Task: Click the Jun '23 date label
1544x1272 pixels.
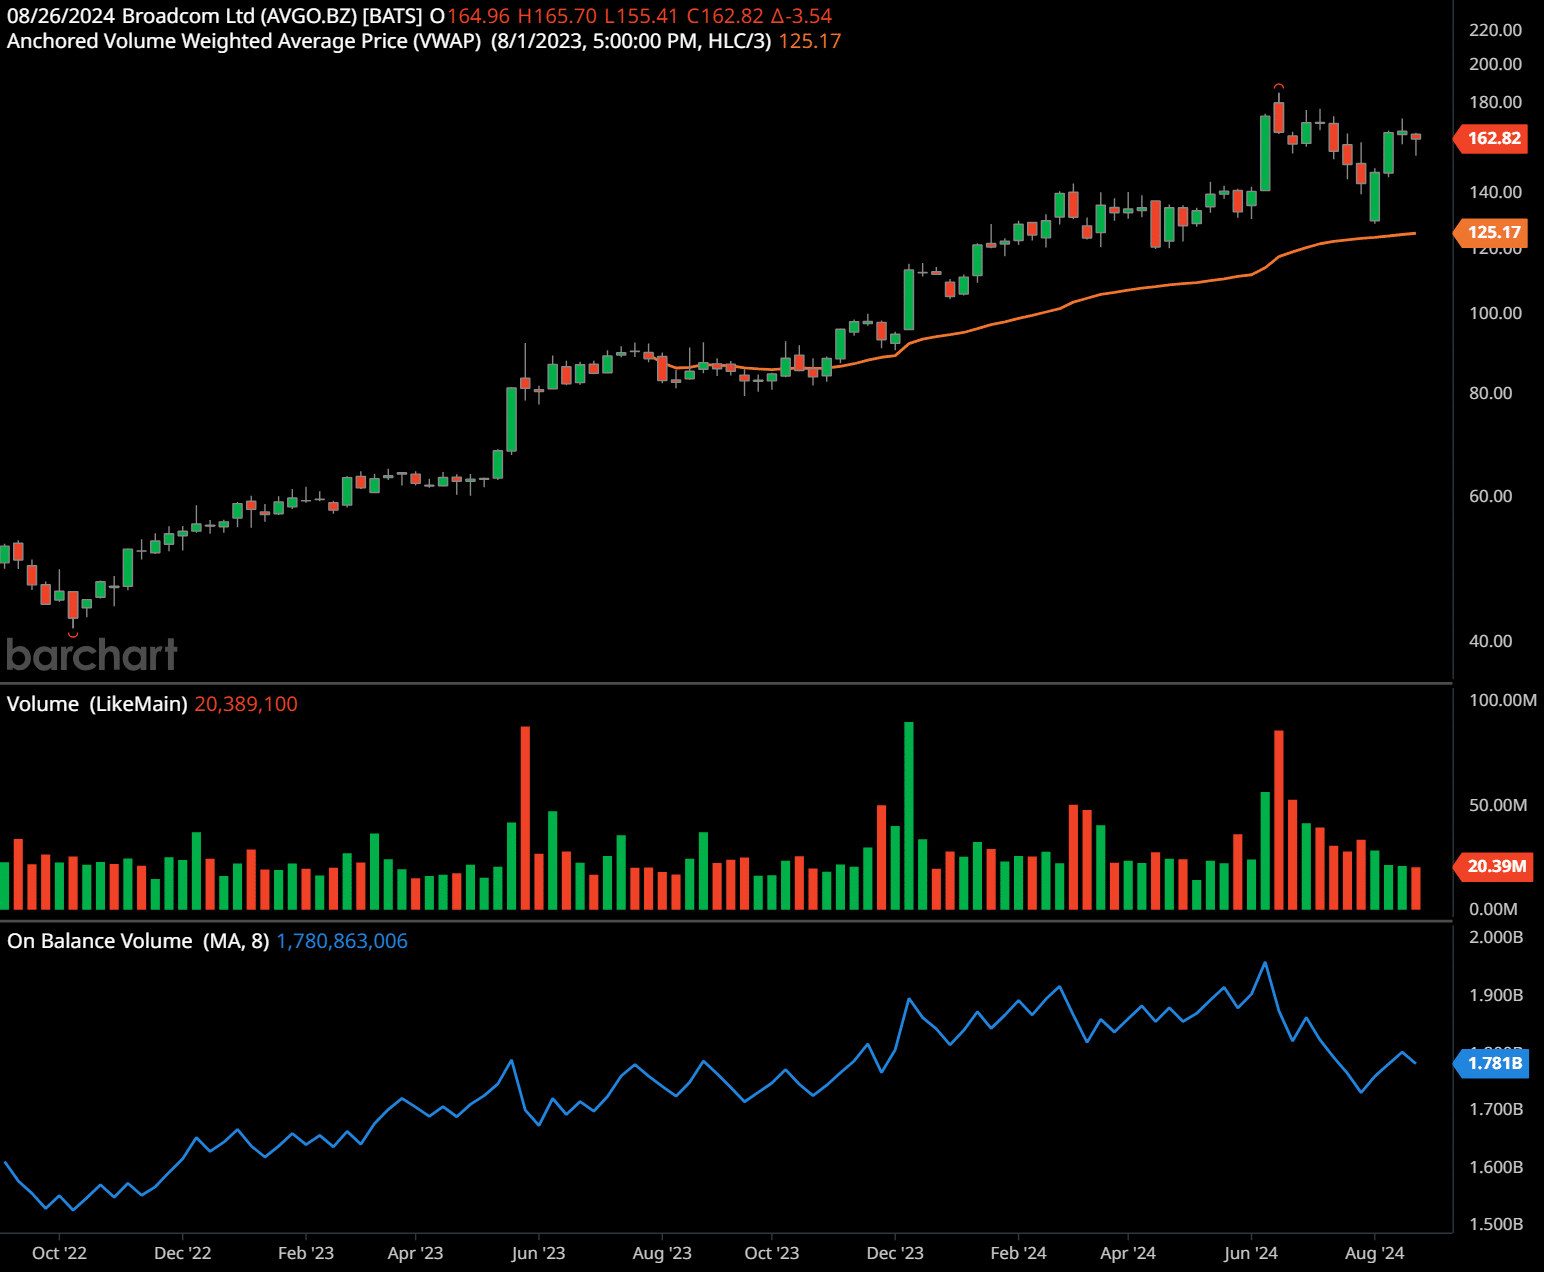Action: pos(538,1253)
